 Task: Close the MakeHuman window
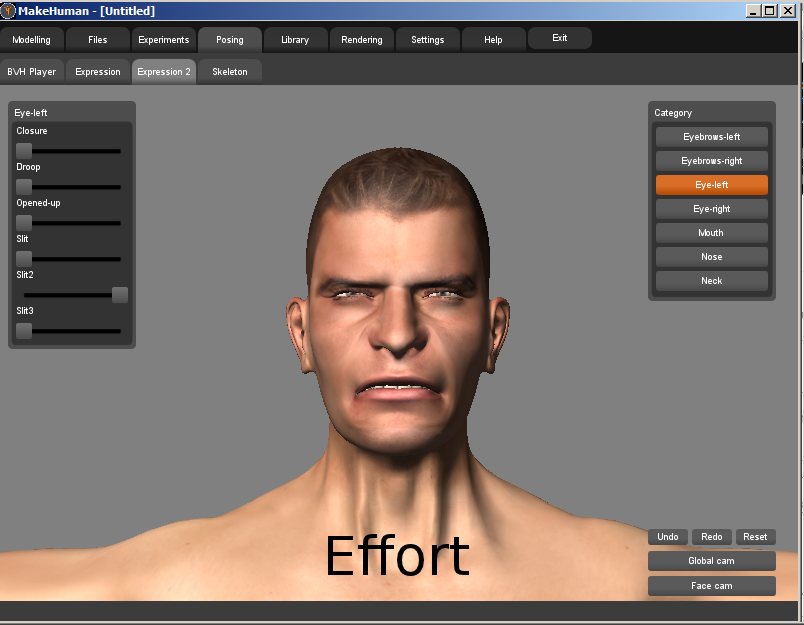pyautogui.click(x=787, y=11)
